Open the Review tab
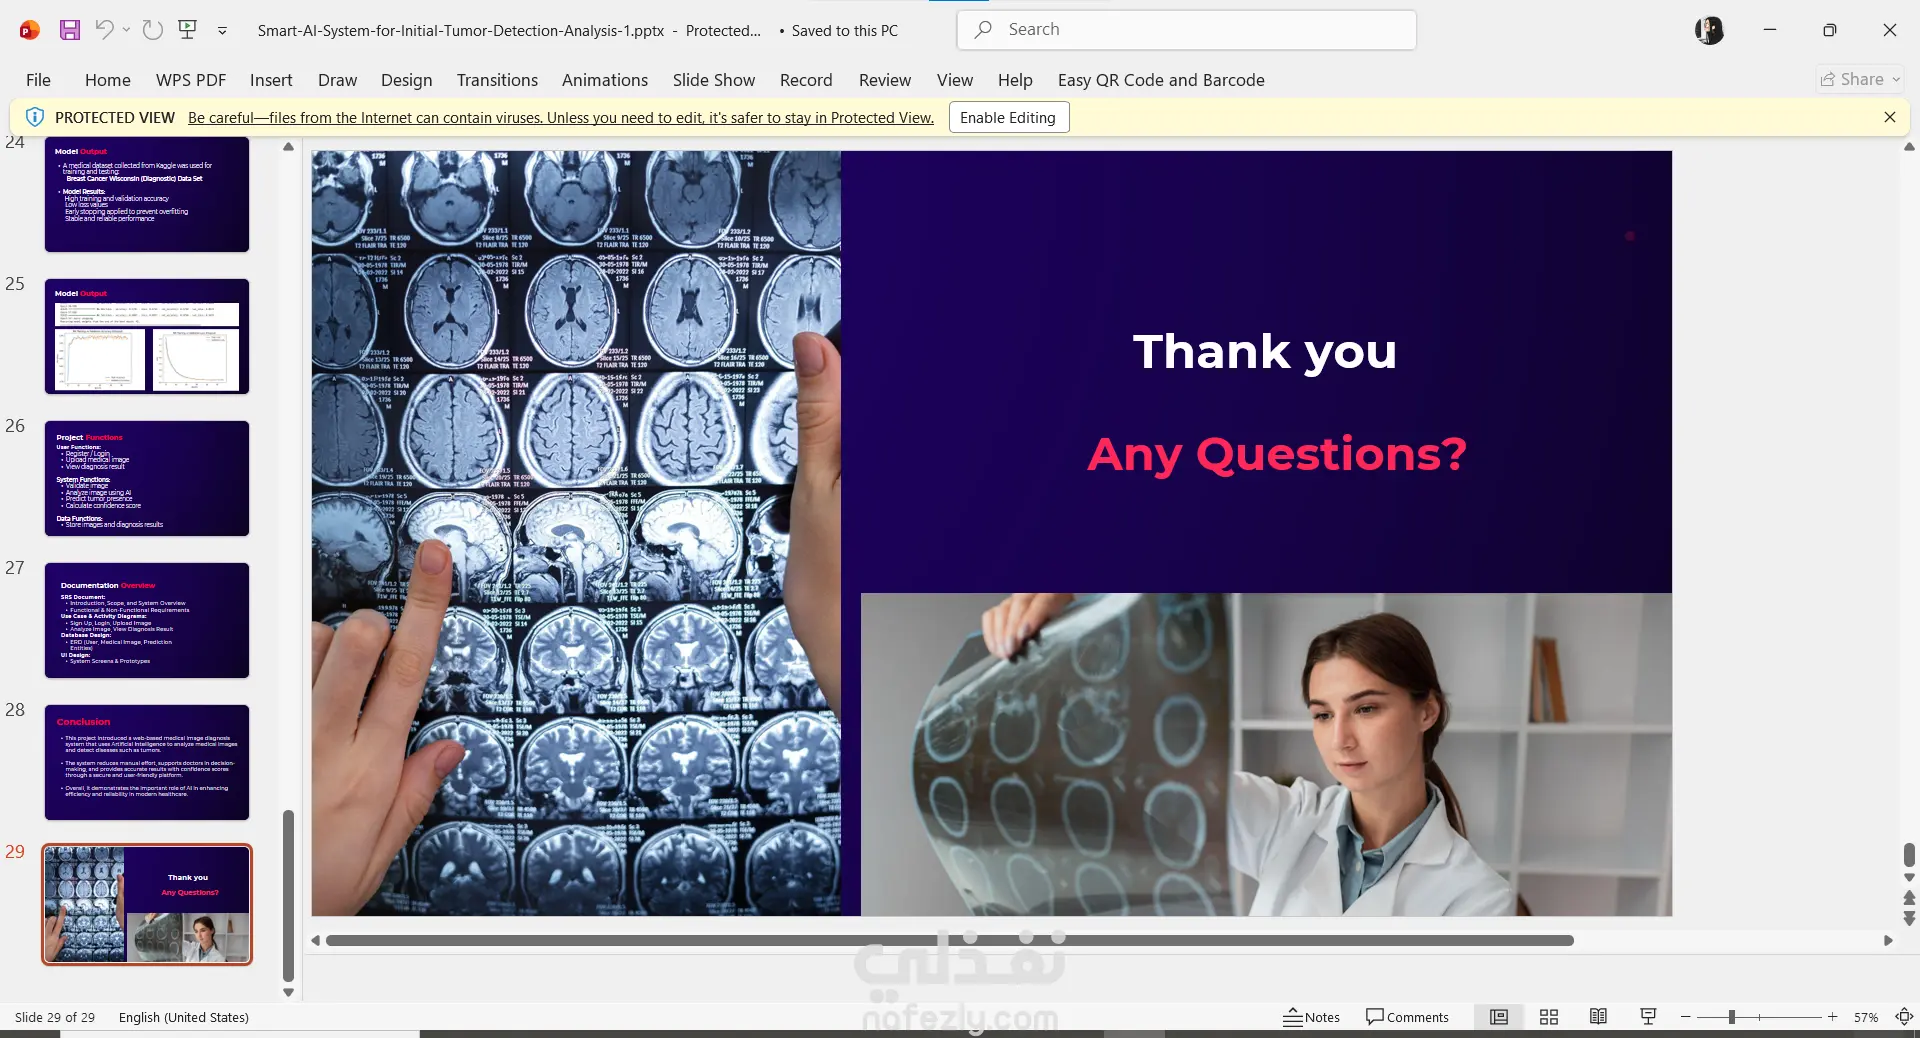This screenshot has height=1038, width=1920. [x=885, y=80]
